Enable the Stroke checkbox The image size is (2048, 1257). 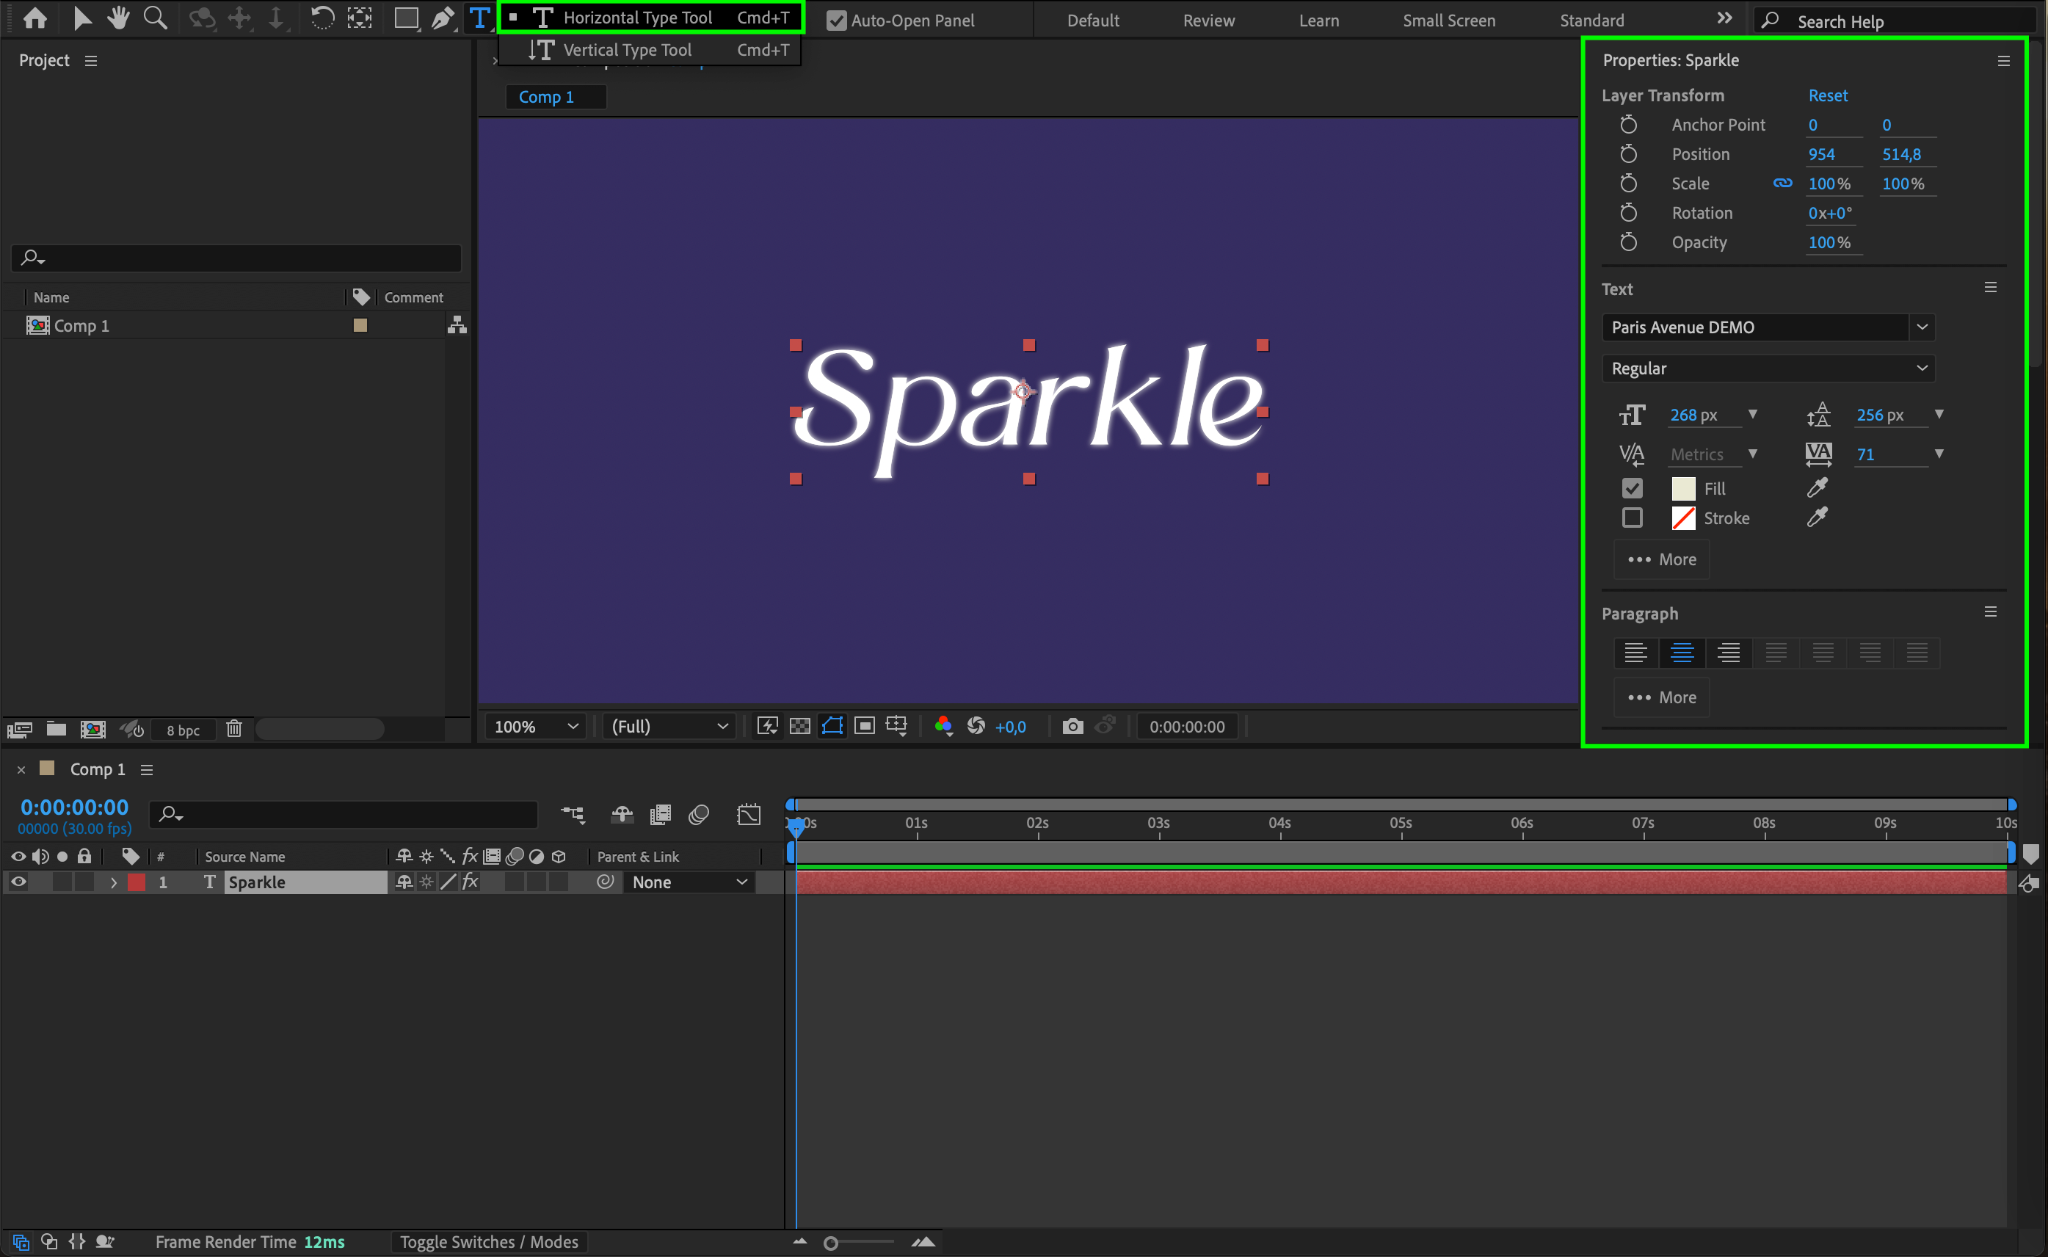[1632, 518]
